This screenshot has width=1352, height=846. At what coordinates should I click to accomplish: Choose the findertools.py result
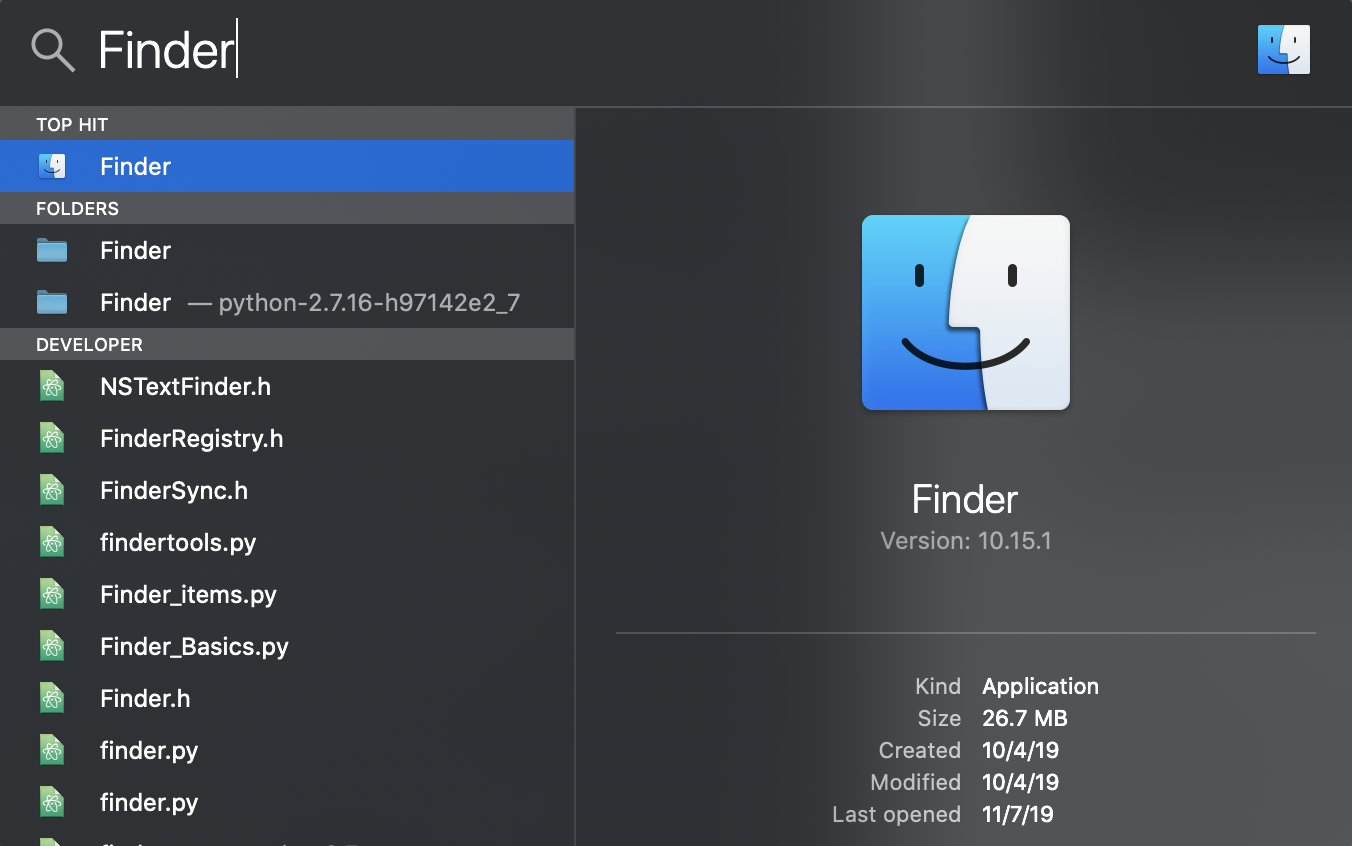287,542
